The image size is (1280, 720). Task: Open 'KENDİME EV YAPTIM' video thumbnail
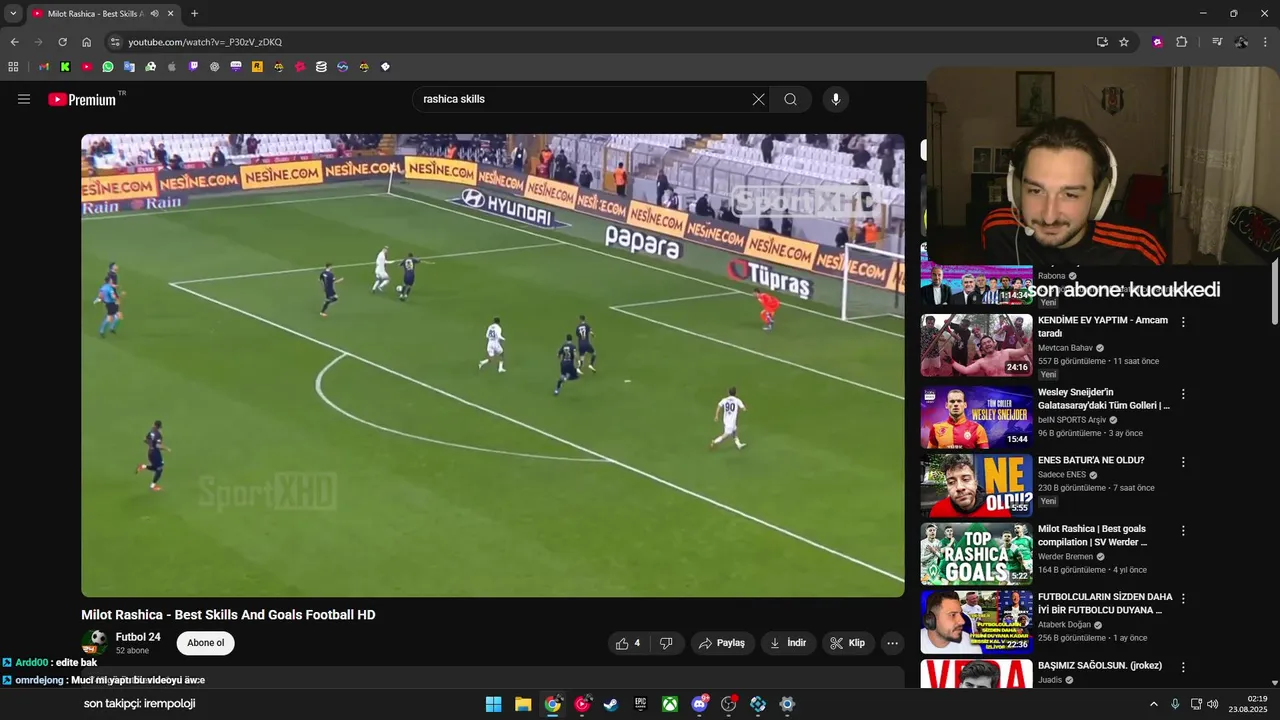click(976, 345)
